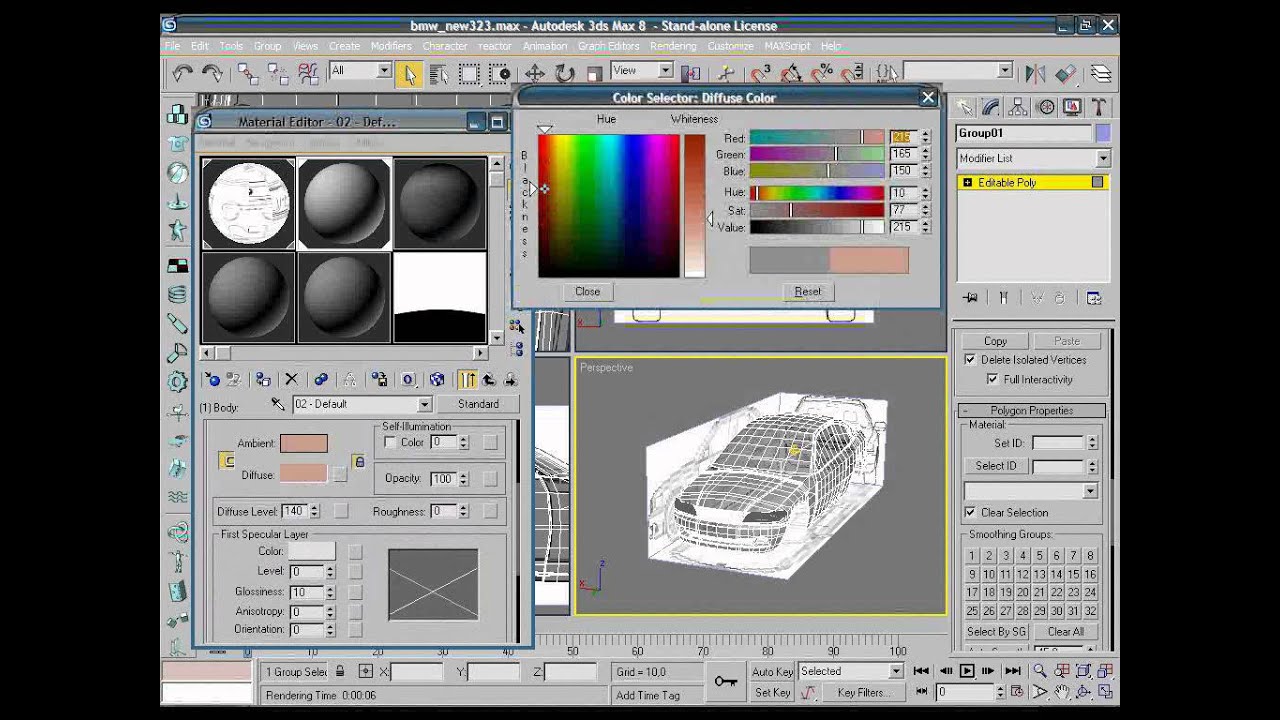This screenshot has width=1280, height=720.
Task: Click the Clear All smoothing button
Action: pyautogui.click(x=1066, y=632)
